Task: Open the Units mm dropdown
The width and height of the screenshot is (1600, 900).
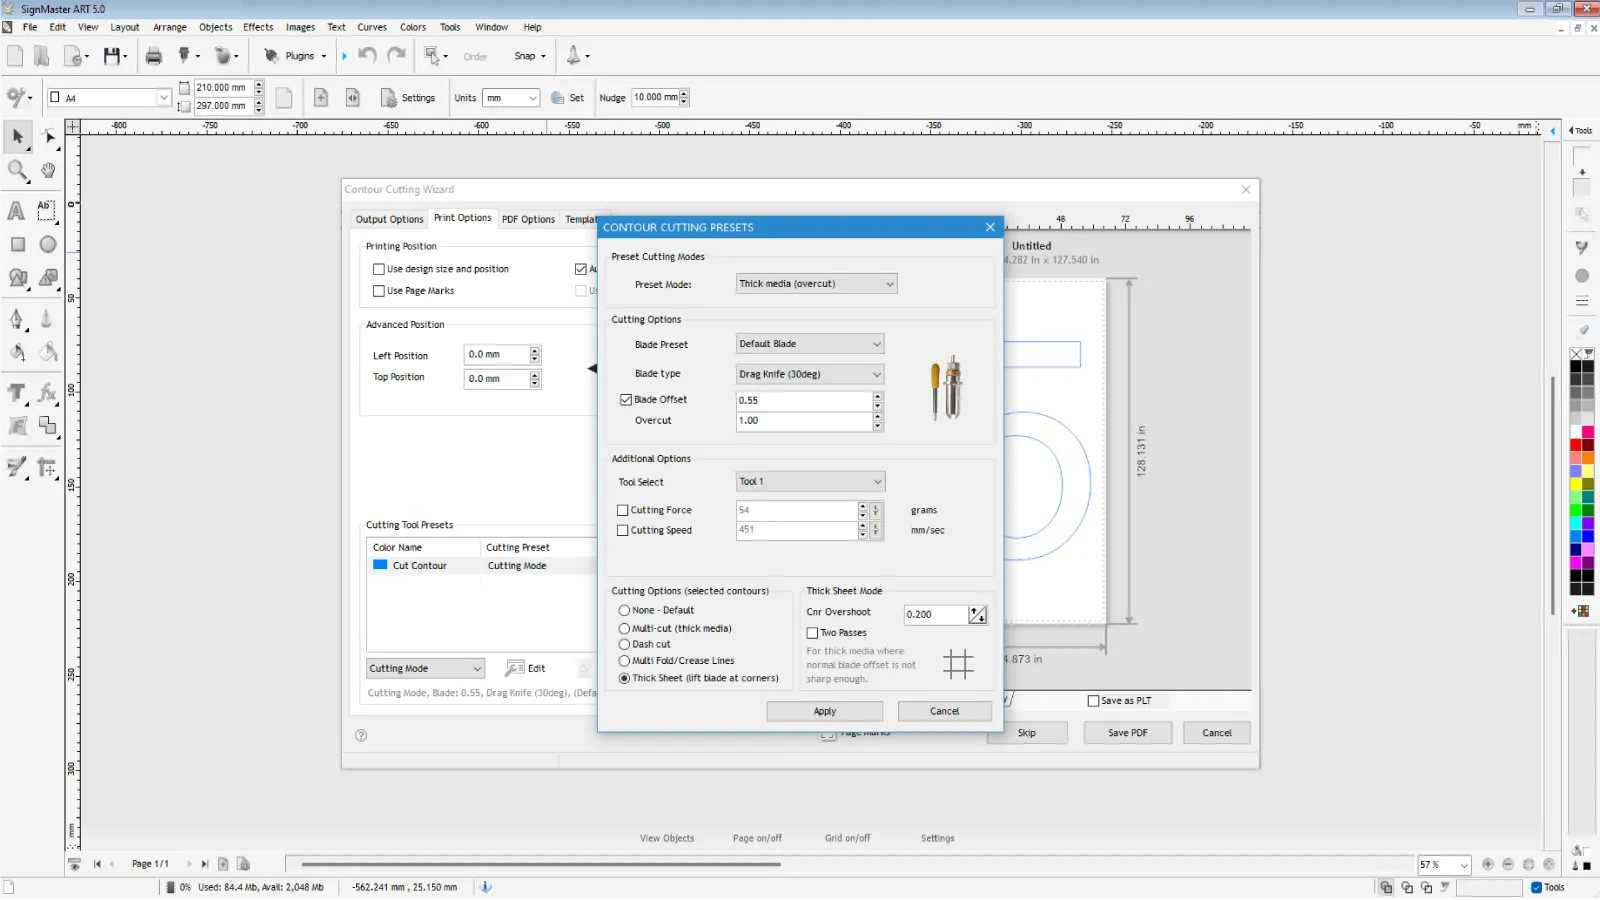Action: (x=511, y=98)
